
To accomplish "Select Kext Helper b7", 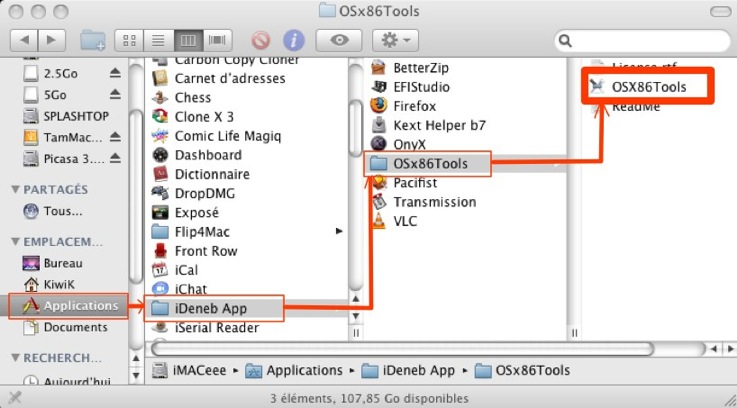I will pyautogui.click(x=428, y=125).
